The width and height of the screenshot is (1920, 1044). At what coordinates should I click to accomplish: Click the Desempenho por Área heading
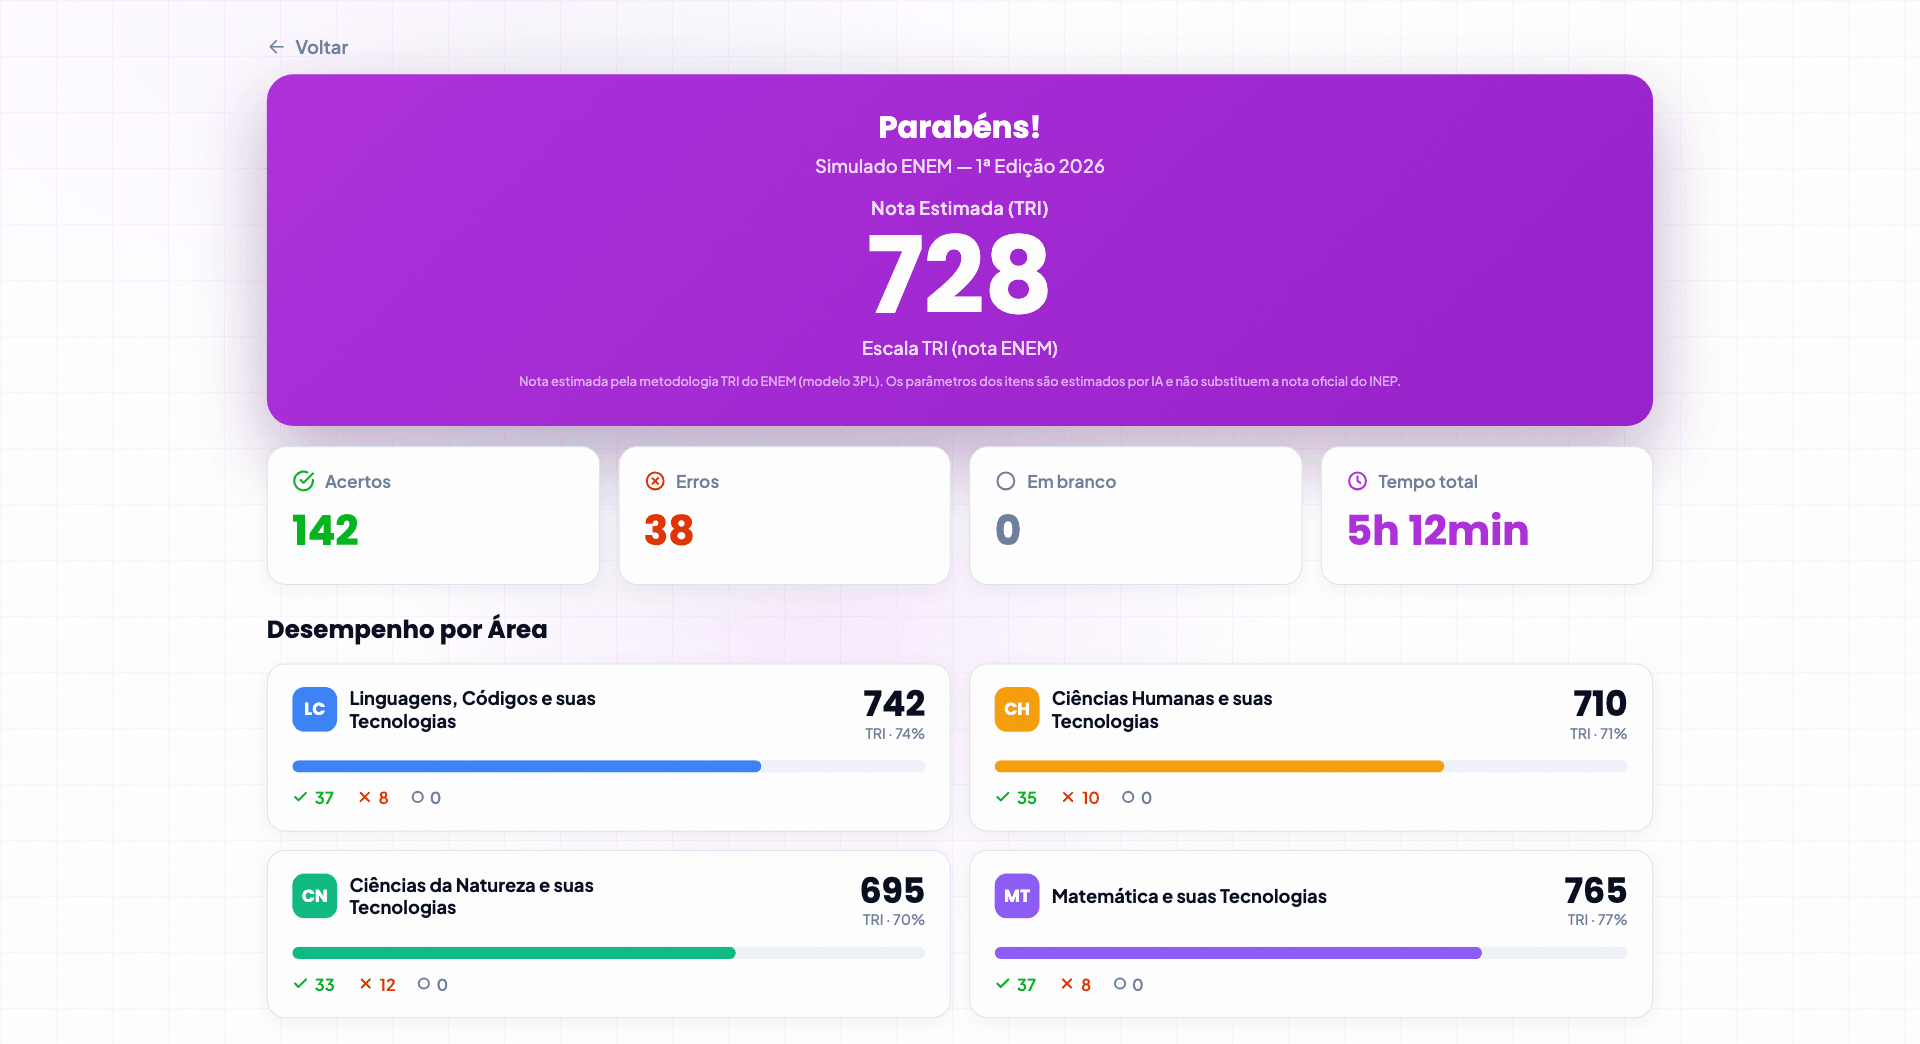407,629
